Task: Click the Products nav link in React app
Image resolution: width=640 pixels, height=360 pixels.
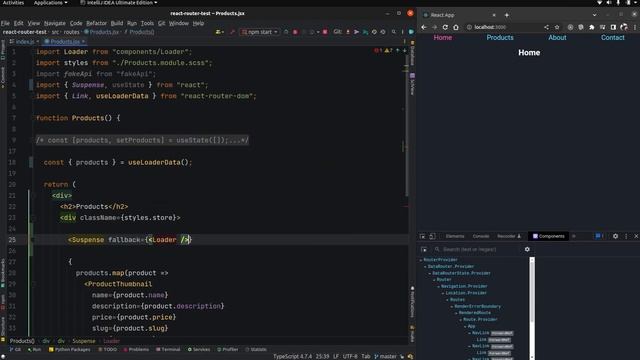Action: tap(500, 38)
